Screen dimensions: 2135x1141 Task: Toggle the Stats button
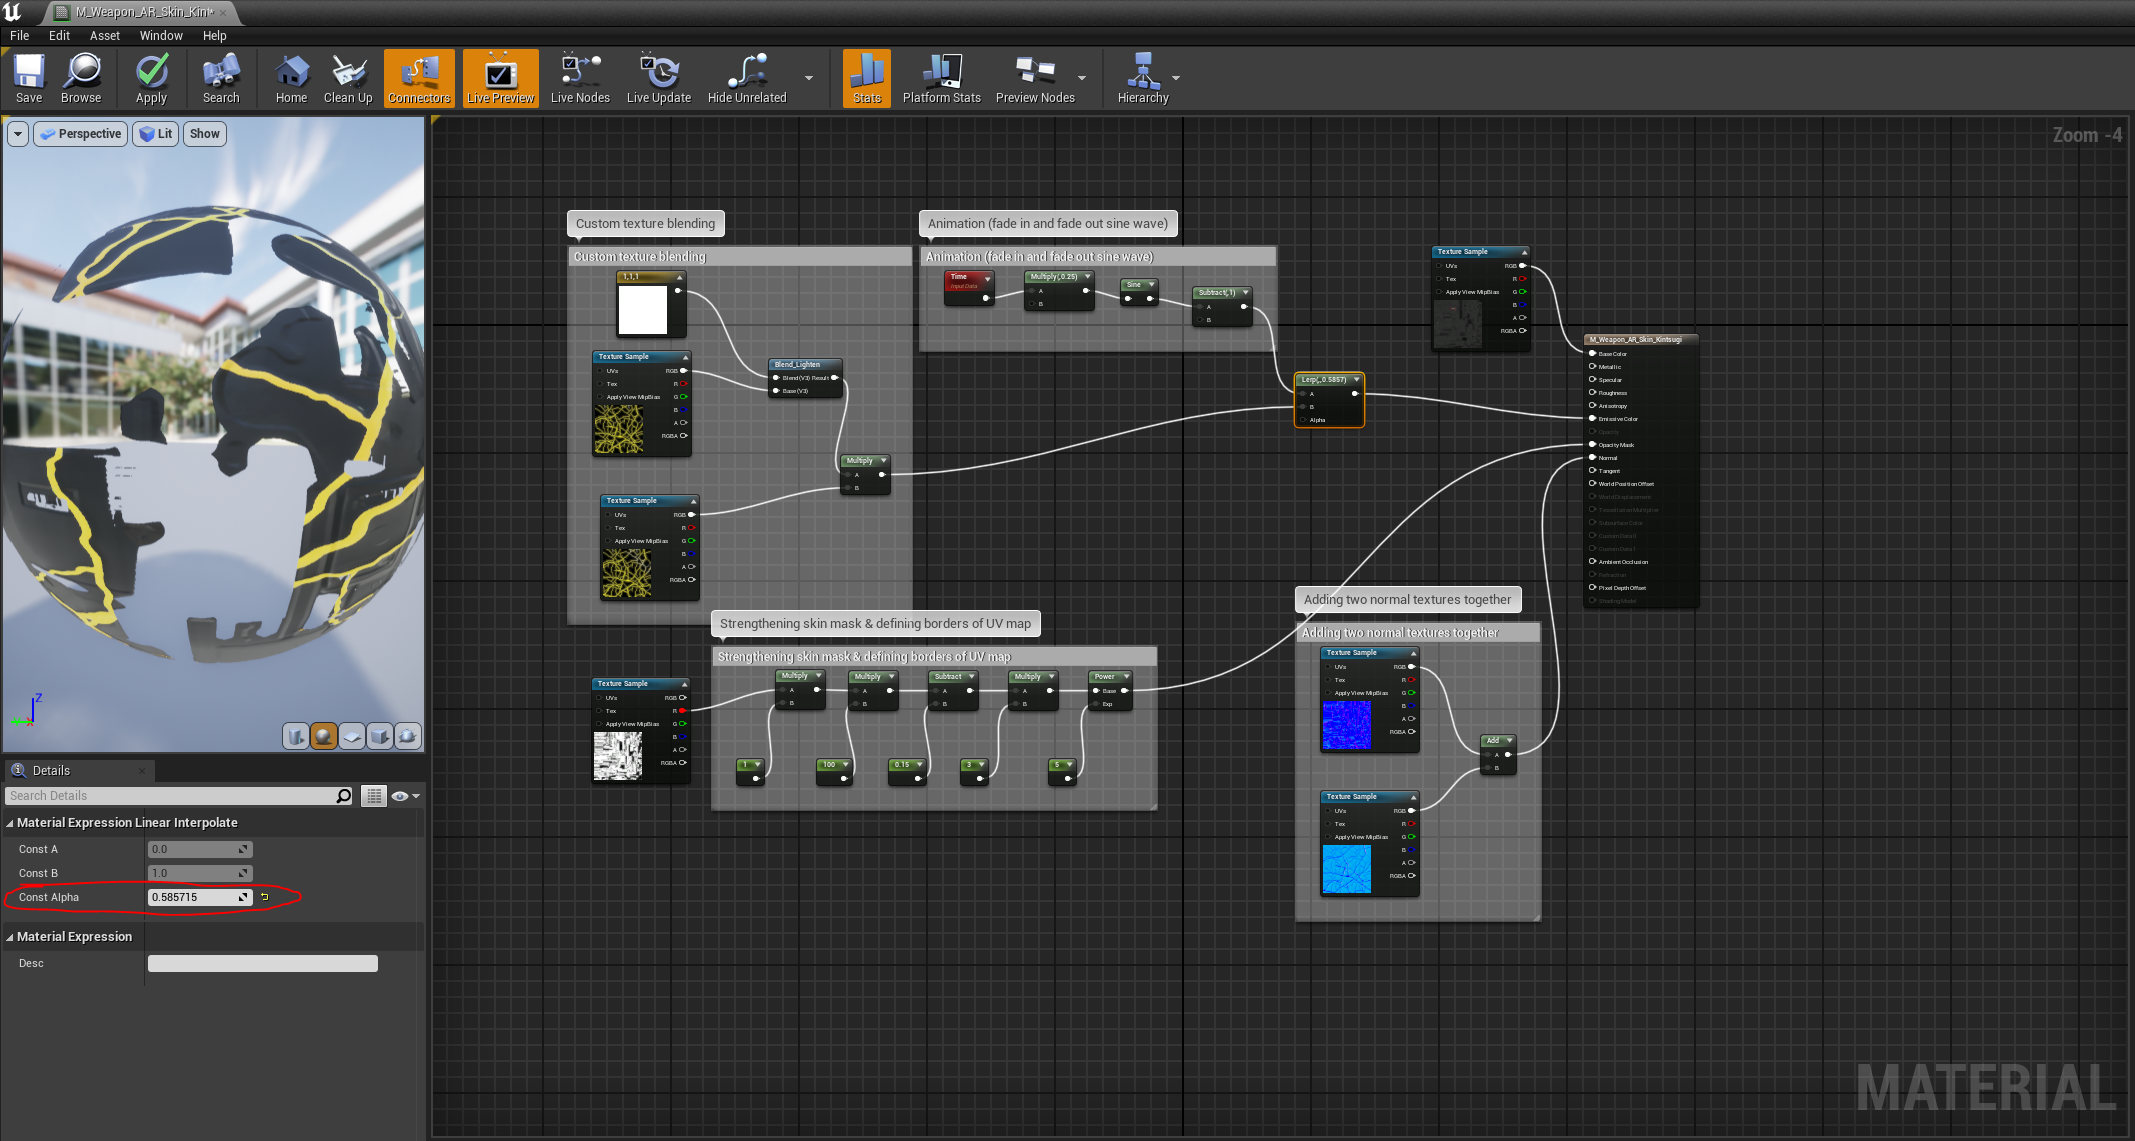pos(866,78)
